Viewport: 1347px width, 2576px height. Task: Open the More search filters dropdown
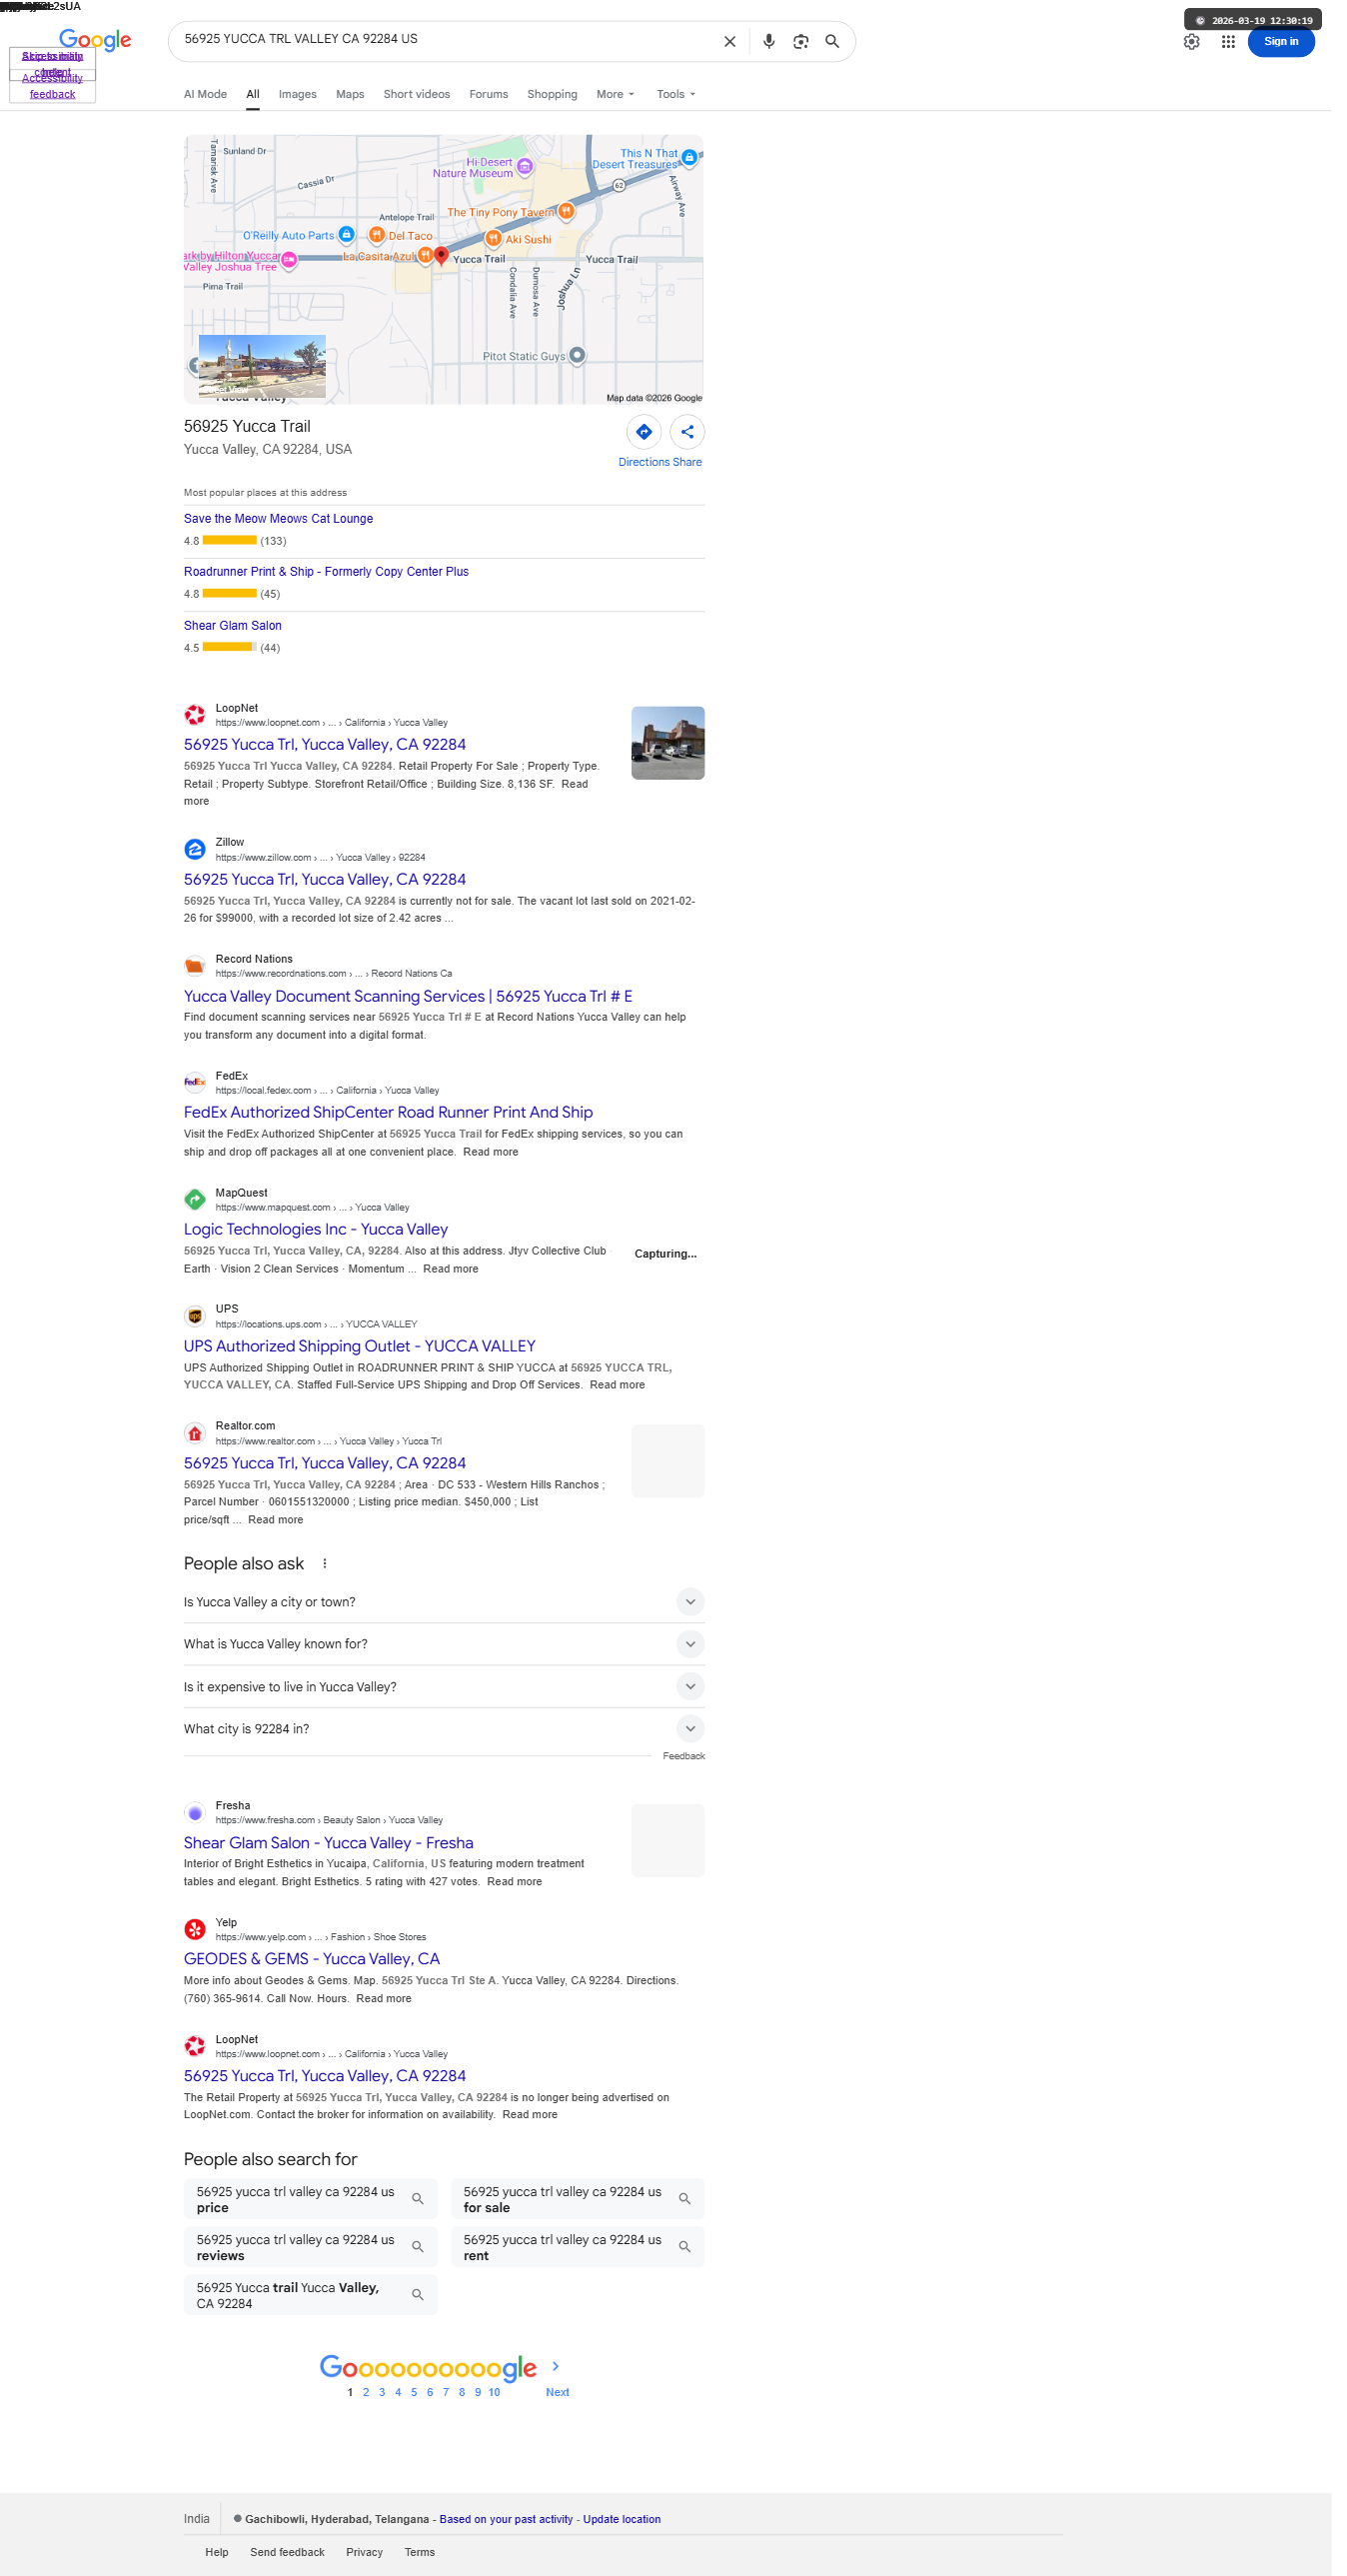coord(615,94)
